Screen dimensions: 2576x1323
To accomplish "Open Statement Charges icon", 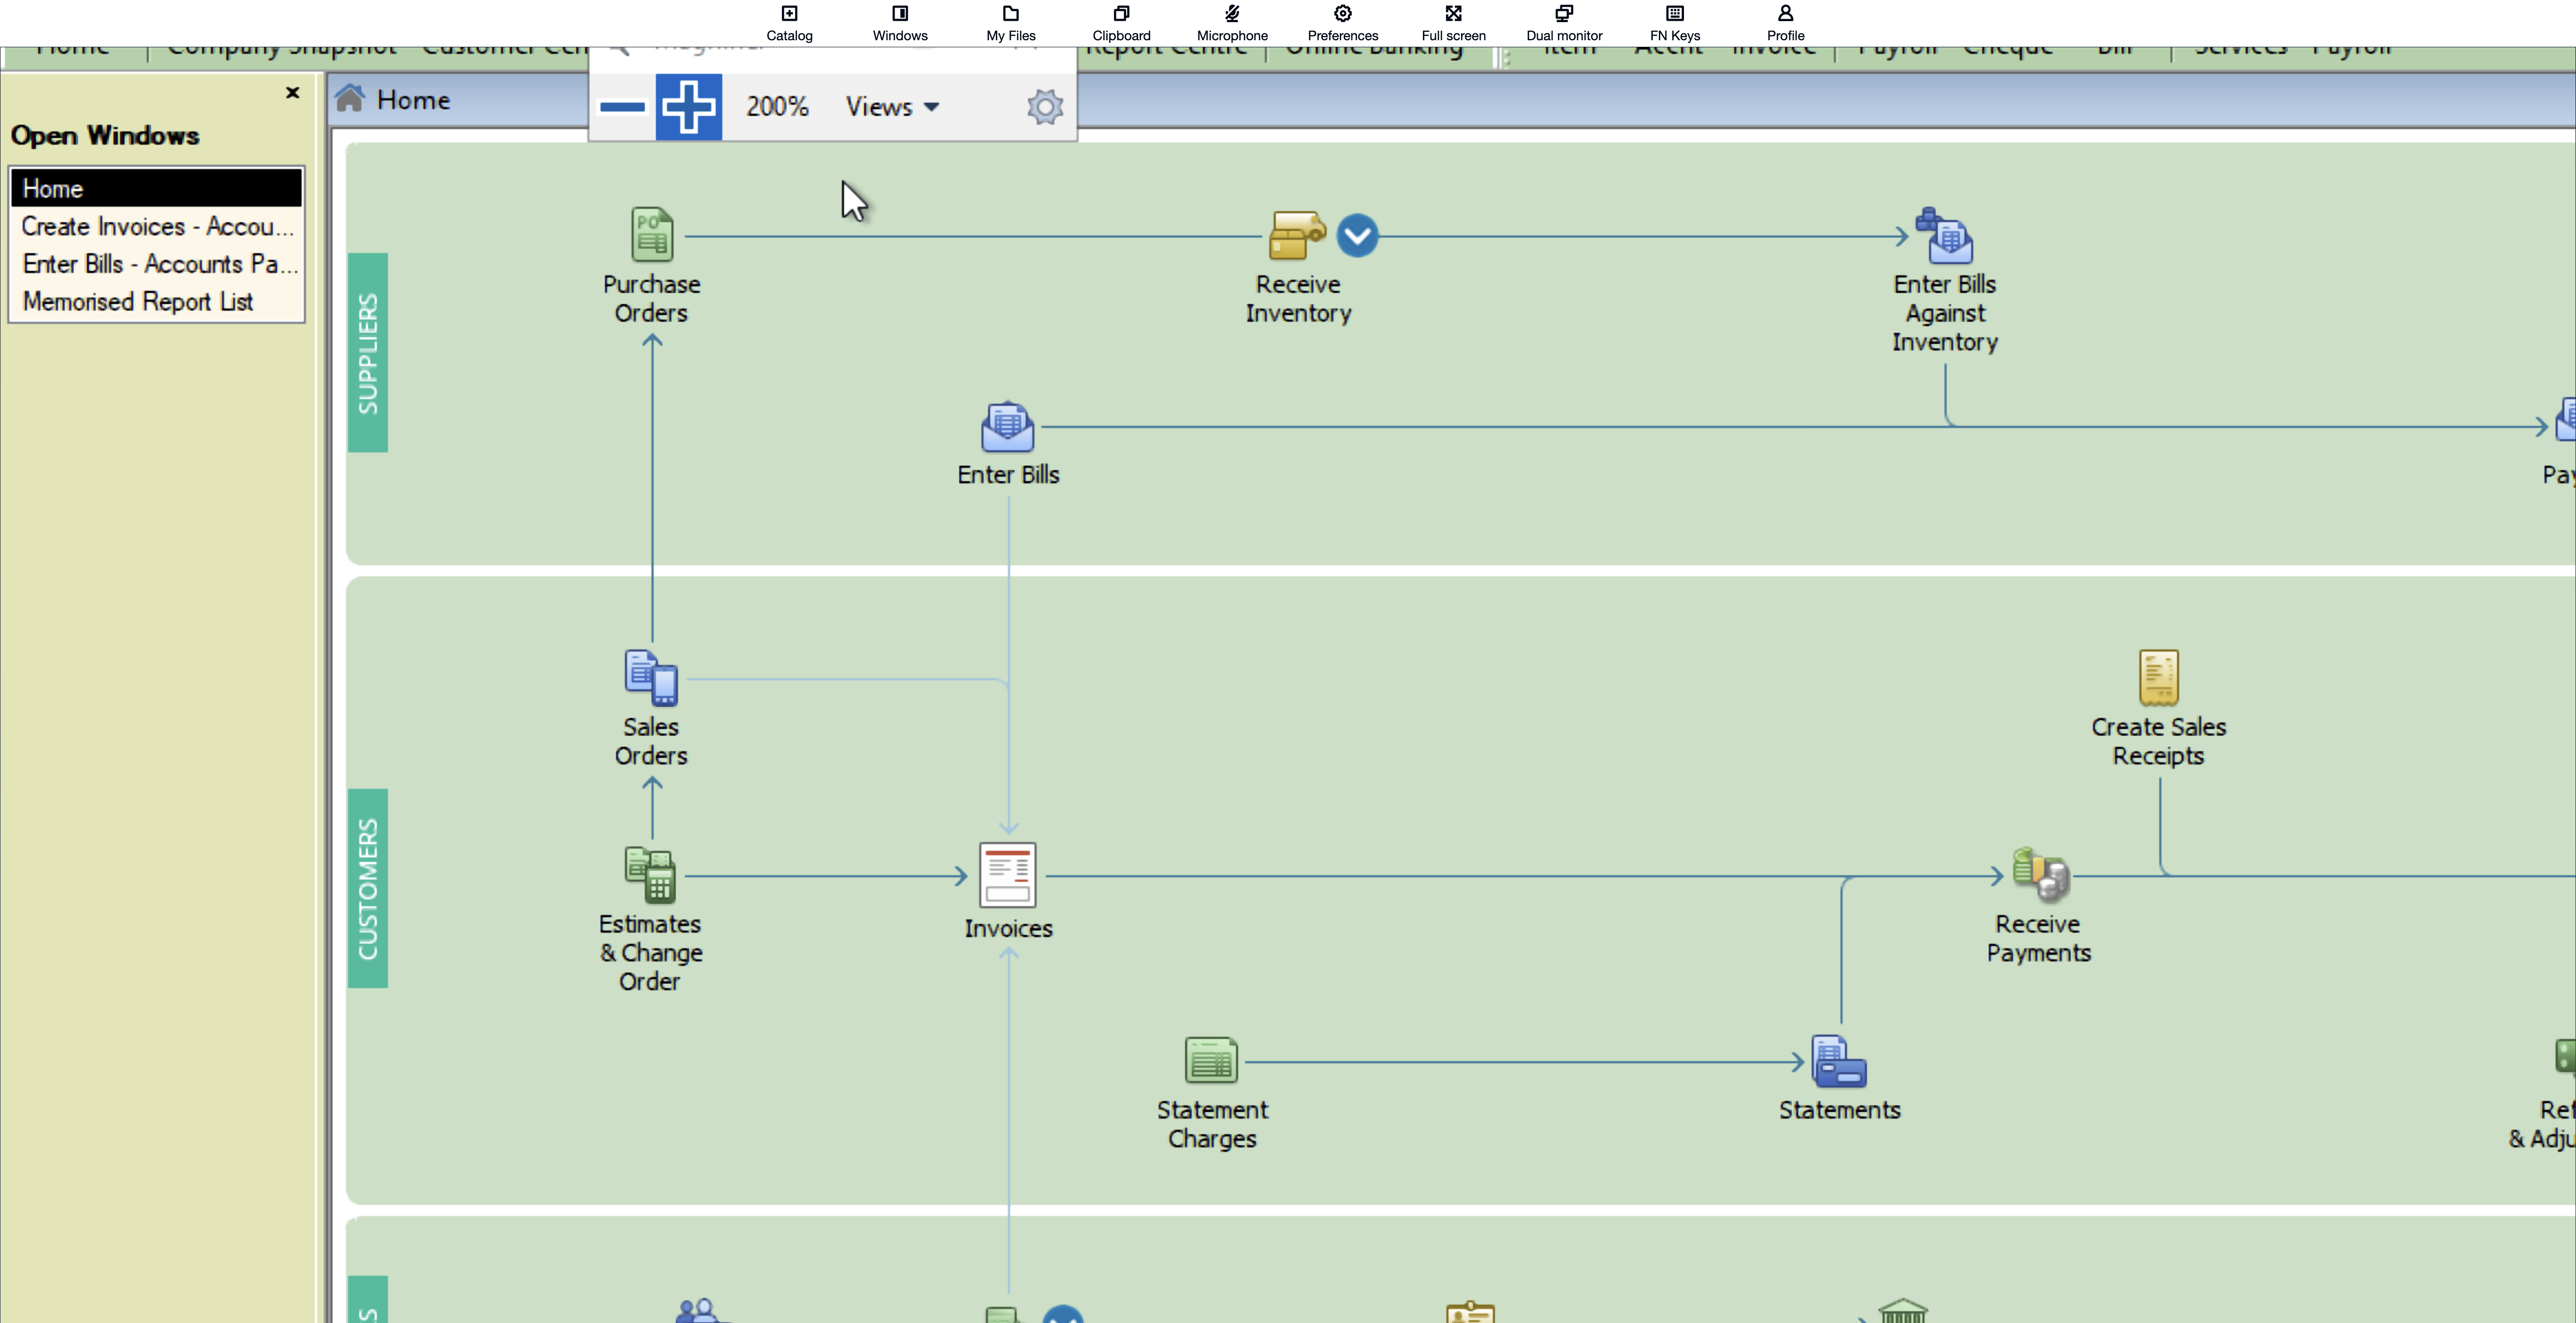I will (x=1211, y=1060).
